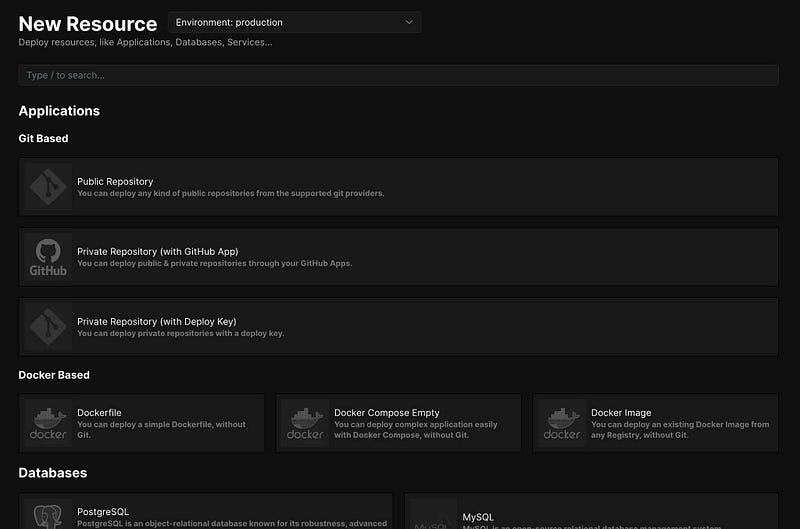This screenshot has width=800, height=529.
Task: Click 'complex application easily with Docker Compose' description
Action: tap(415, 430)
